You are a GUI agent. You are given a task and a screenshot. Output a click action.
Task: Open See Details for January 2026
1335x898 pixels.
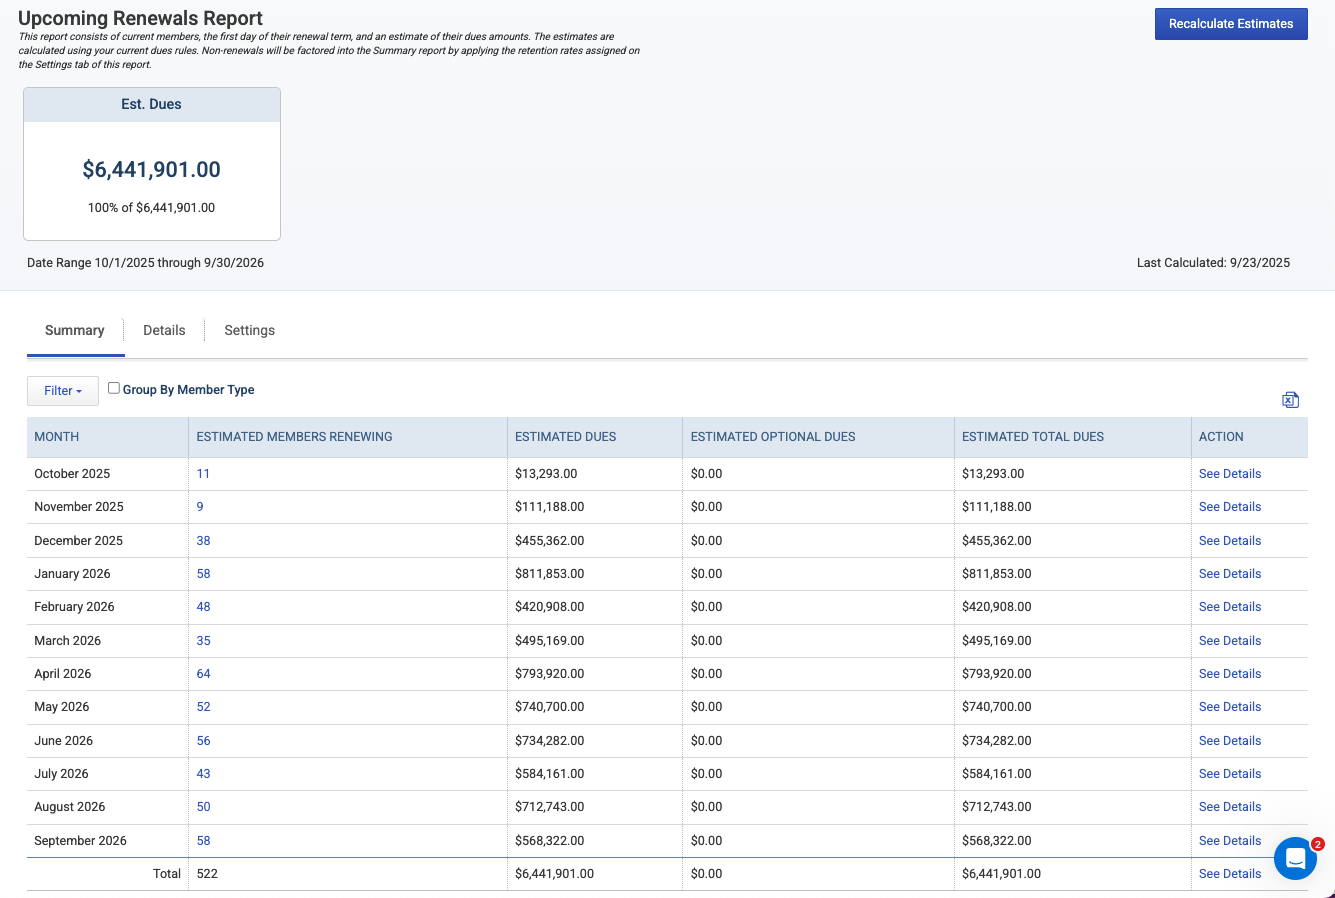point(1230,574)
